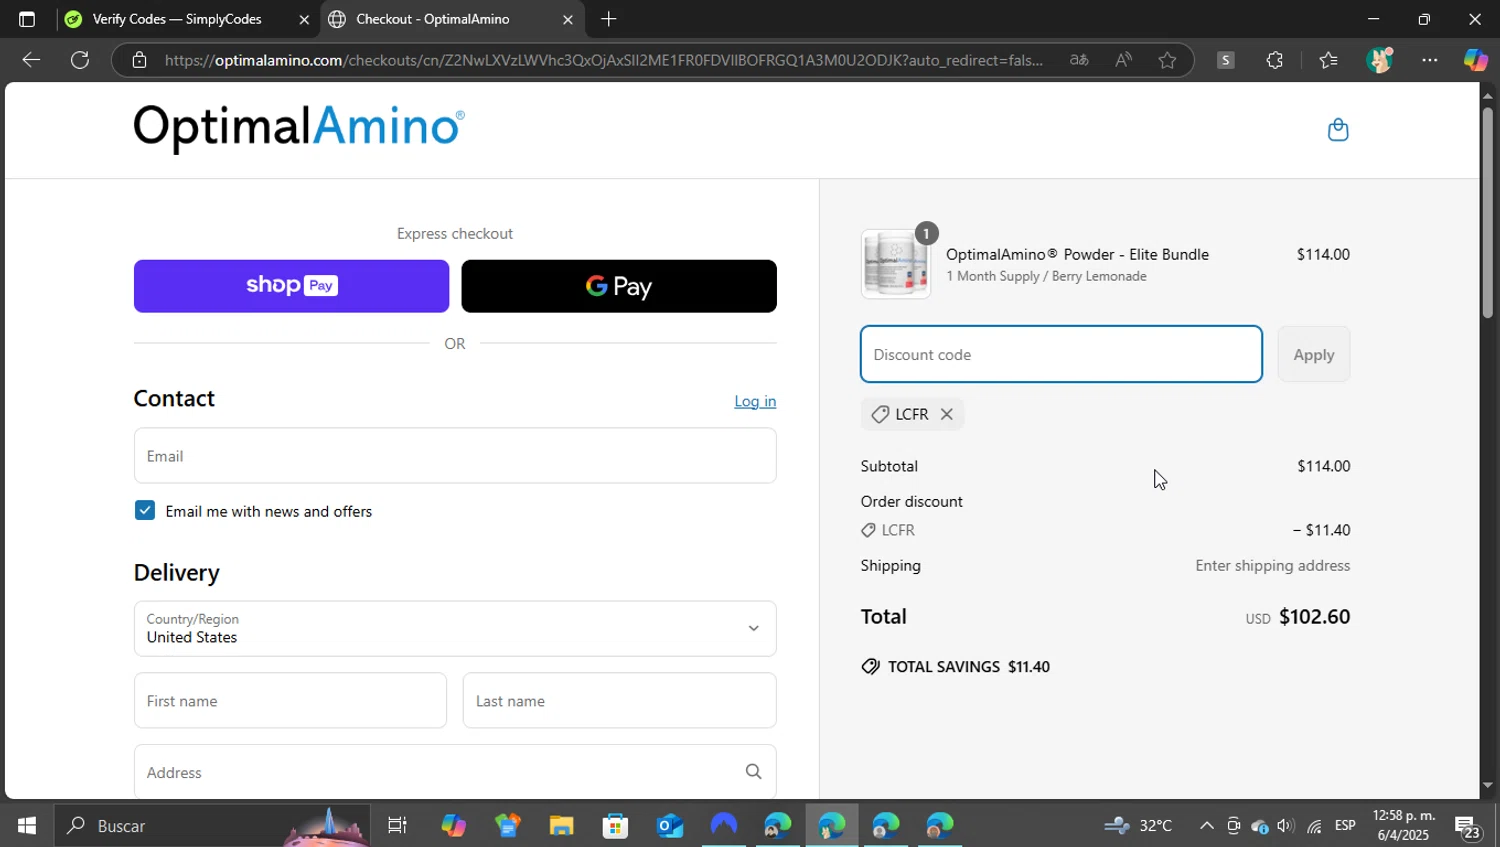1500x847 pixels.
Task: Open the volume speaker tray icon
Action: [x=1286, y=825]
